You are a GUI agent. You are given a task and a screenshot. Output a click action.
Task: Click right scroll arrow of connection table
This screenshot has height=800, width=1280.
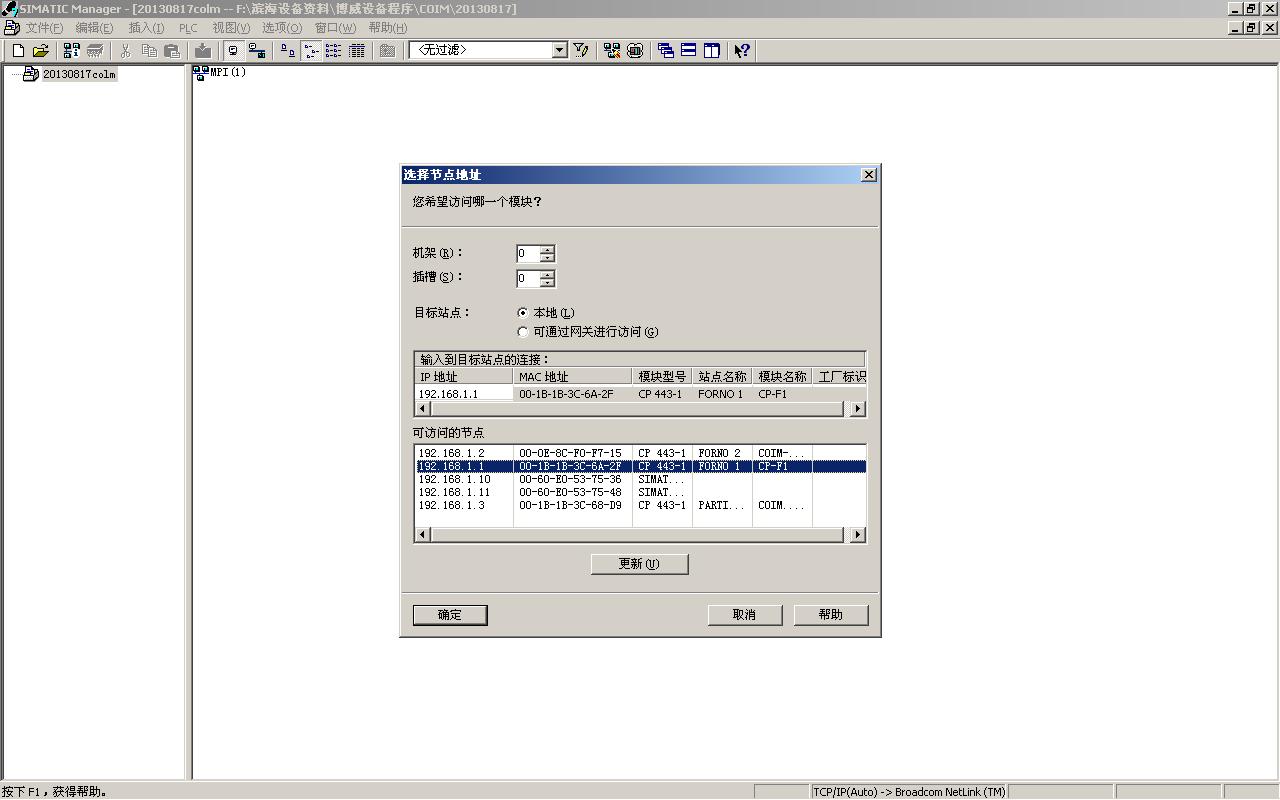(856, 409)
